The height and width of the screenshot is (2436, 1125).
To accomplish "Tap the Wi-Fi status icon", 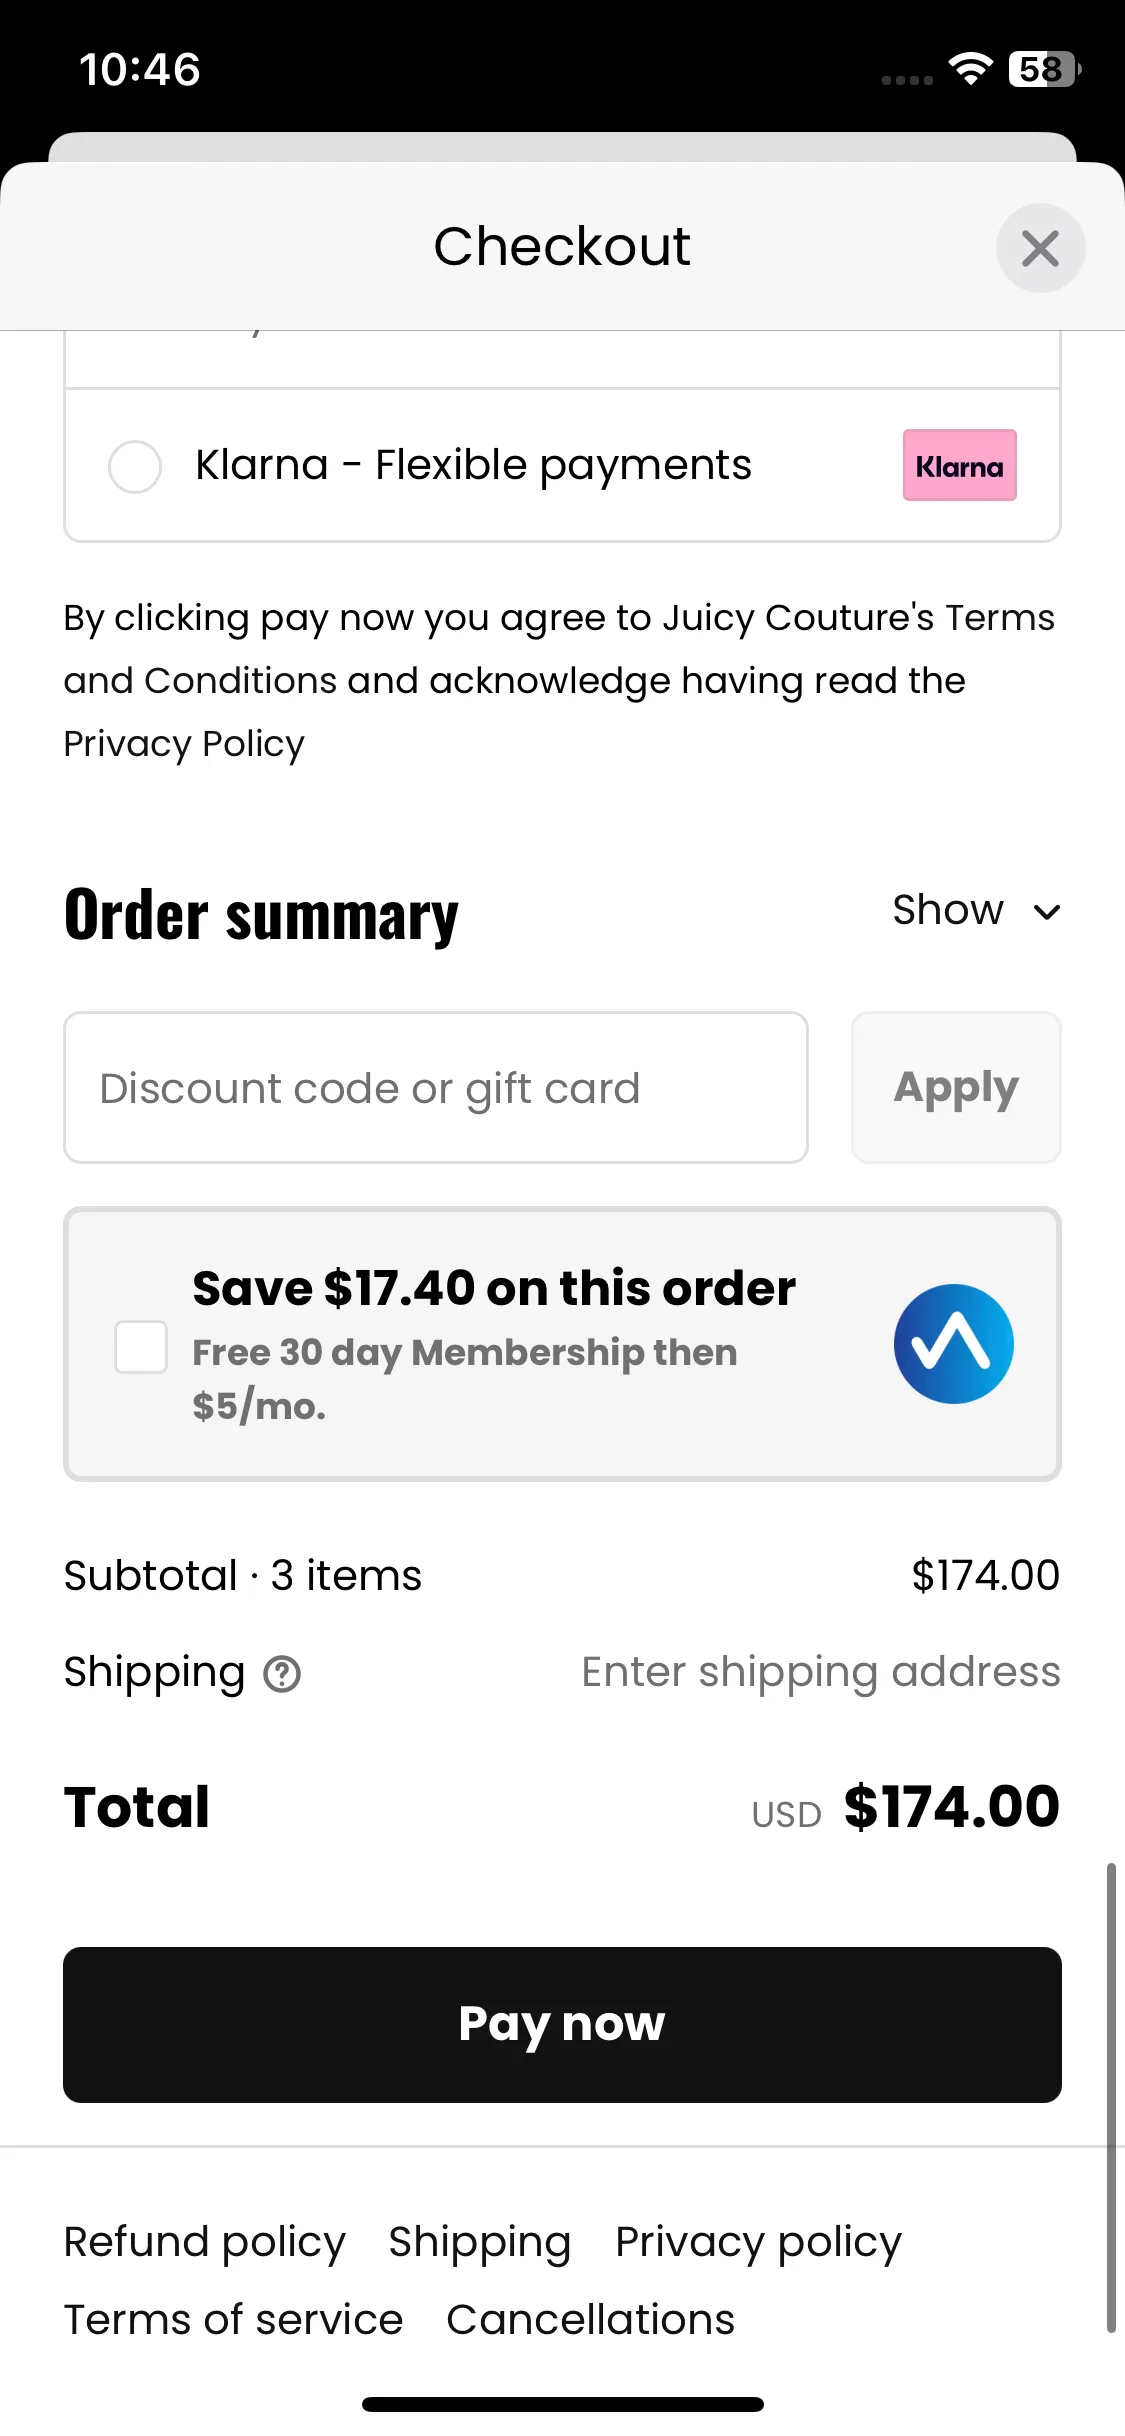I will click(970, 69).
